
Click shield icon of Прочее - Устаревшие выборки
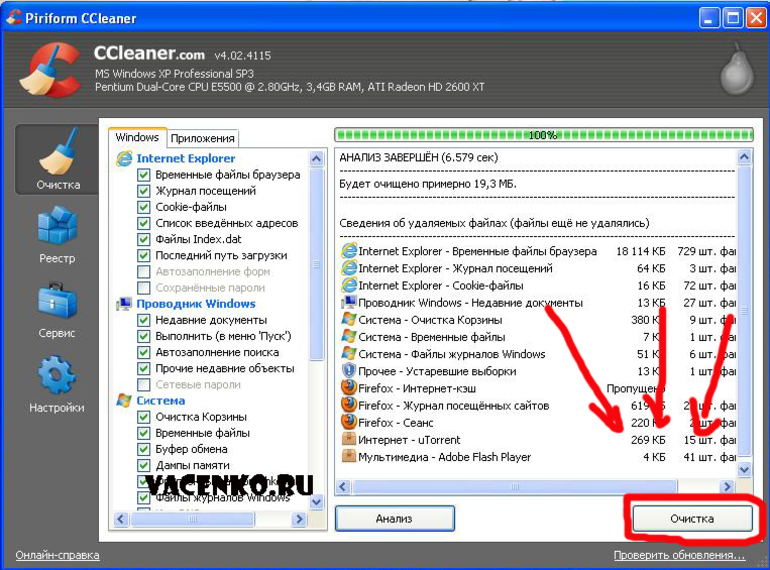tap(349, 371)
